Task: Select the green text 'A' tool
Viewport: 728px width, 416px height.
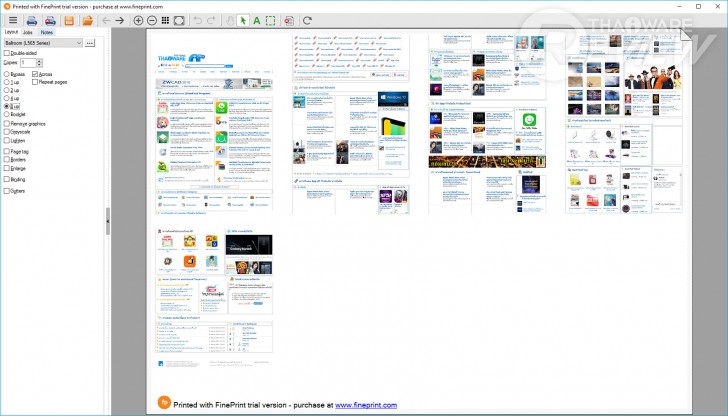Action: (x=256, y=20)
